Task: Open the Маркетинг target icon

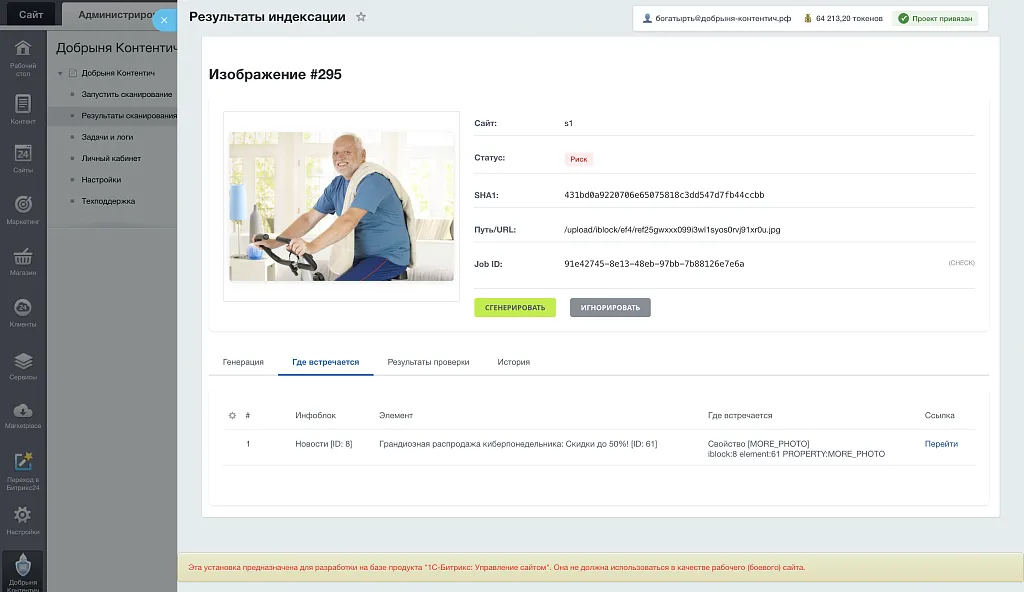Action: 23,209
